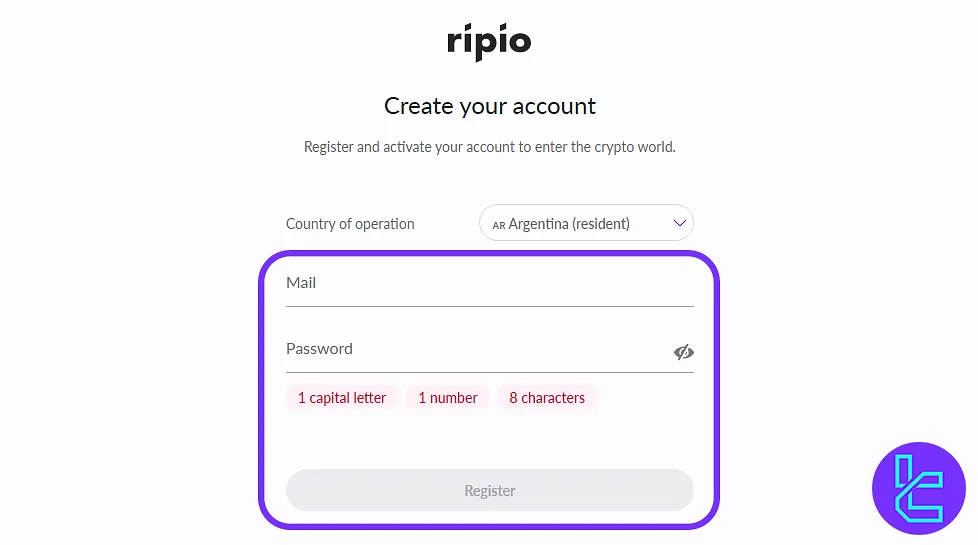Image resolution: width=978 pixels, height=545 pixels.
Task: Toggle password visibility eye icon
Action: [683, 352]
